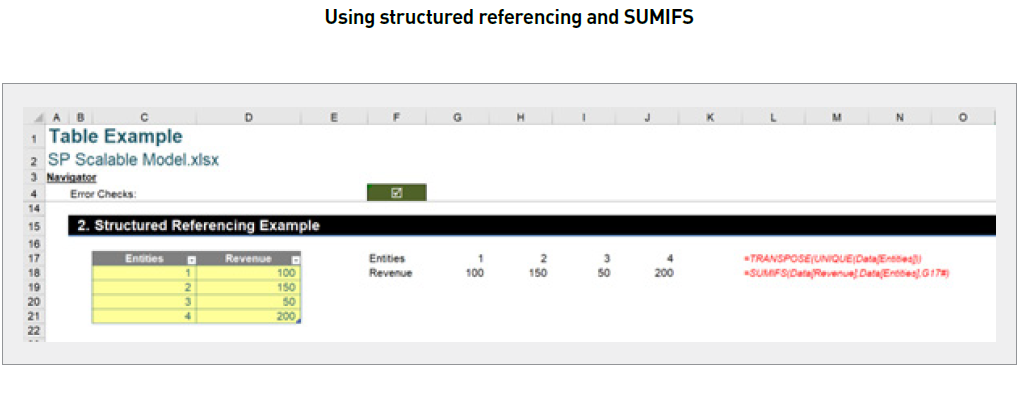The width and height of the screenshot is (1018, 399).
Task: Select table cell with revenue 50
Action: (249, 302)
